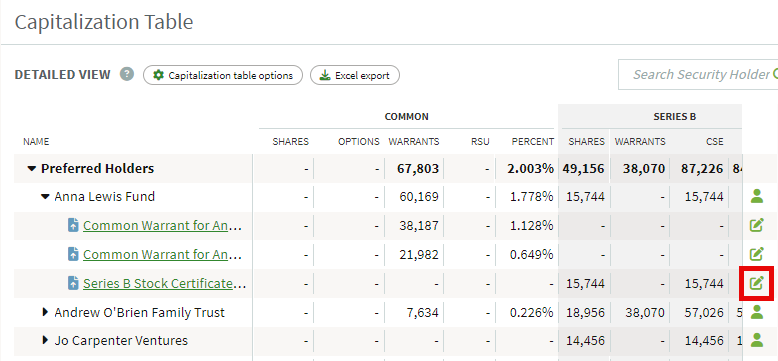Open the Common Warrant link with 21,982 warrants

162,254
